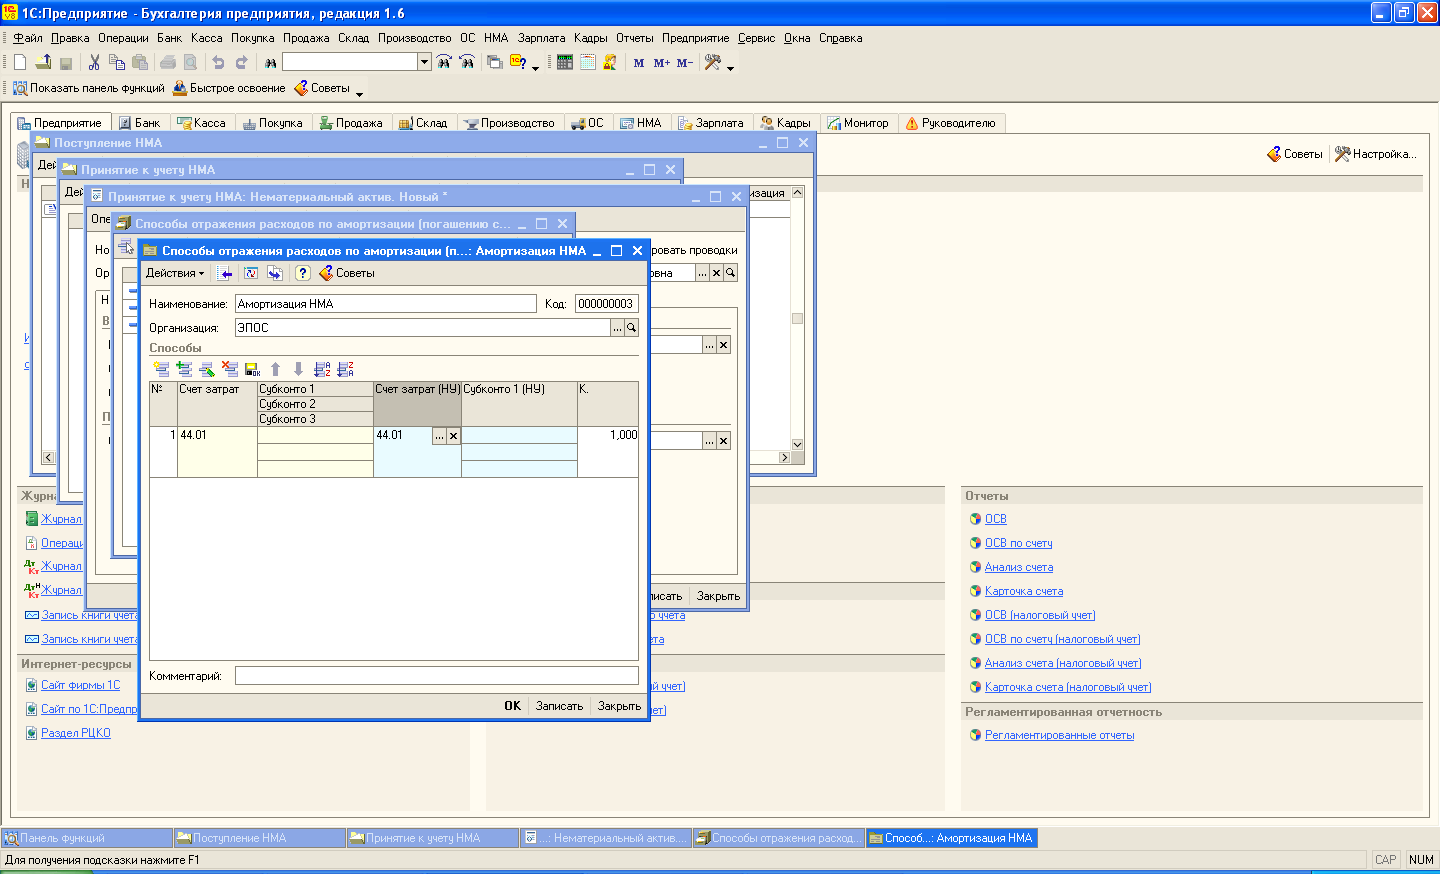Click OK in the Амортизация НМА dialog
Screen dimensions: 1440x874
tap(512, 706)
